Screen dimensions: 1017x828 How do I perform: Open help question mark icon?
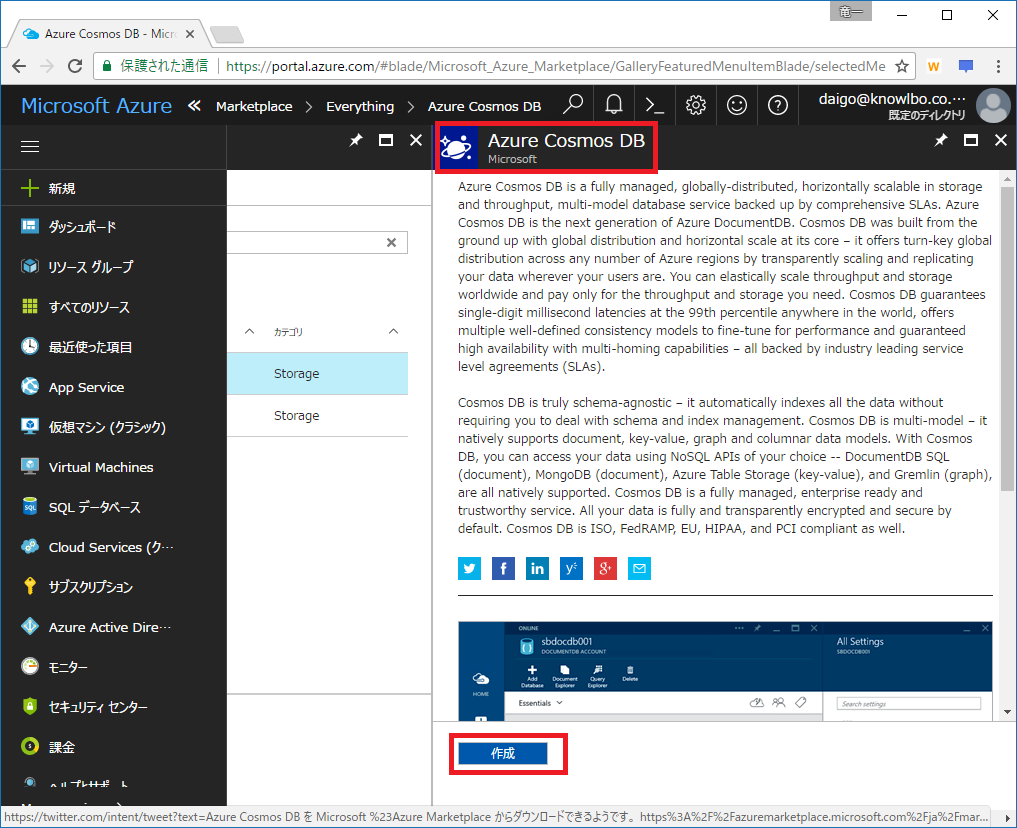point(778,105)
